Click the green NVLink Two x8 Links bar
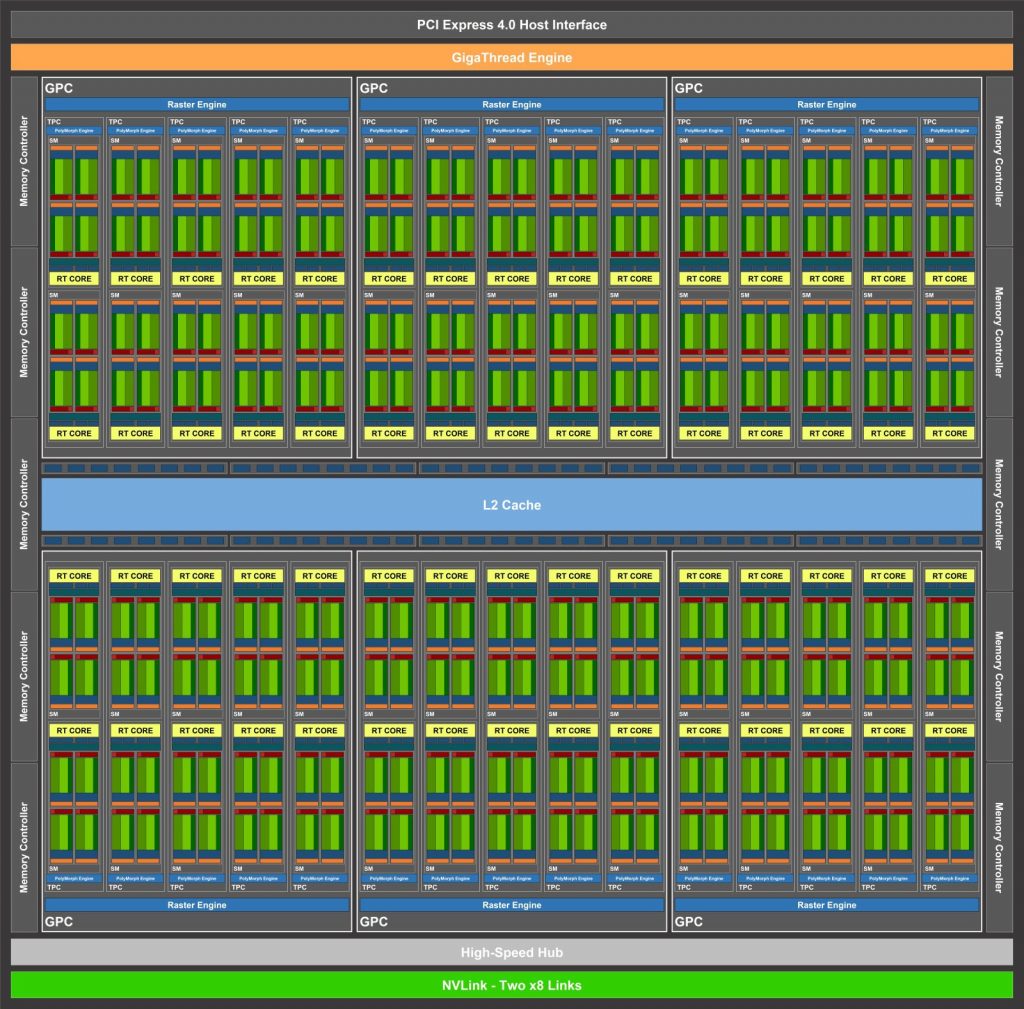1024x1009 pixels. 511,985
